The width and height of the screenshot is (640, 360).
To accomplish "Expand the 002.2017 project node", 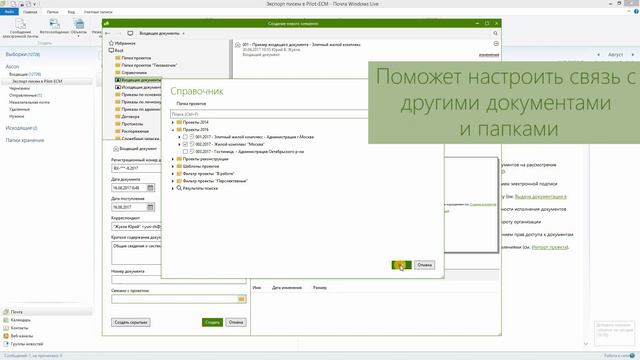I will [x=179, y=144].
